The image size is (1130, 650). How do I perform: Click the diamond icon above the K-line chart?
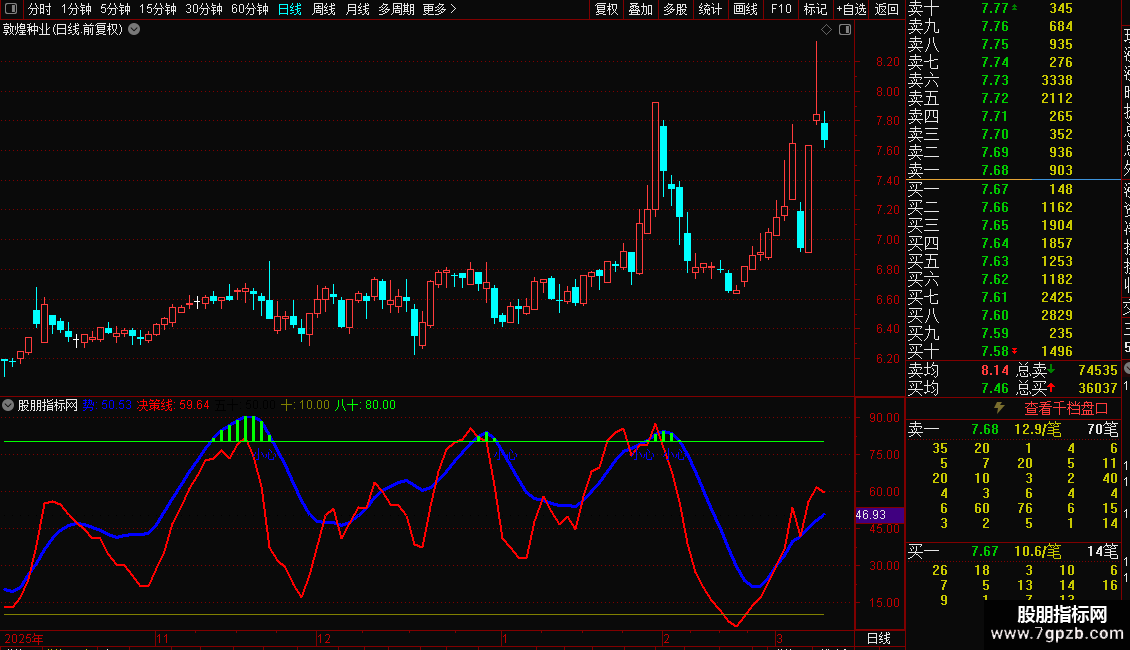click(x=827, y=30)
